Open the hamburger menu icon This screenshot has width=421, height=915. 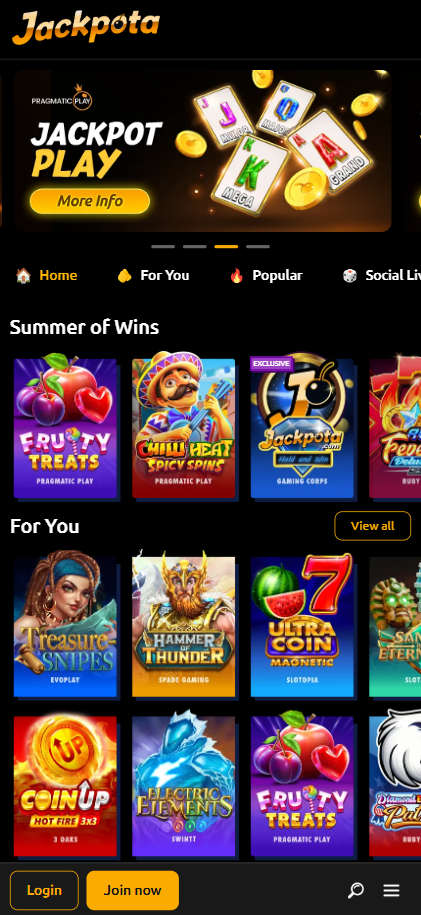click(391, 890)
